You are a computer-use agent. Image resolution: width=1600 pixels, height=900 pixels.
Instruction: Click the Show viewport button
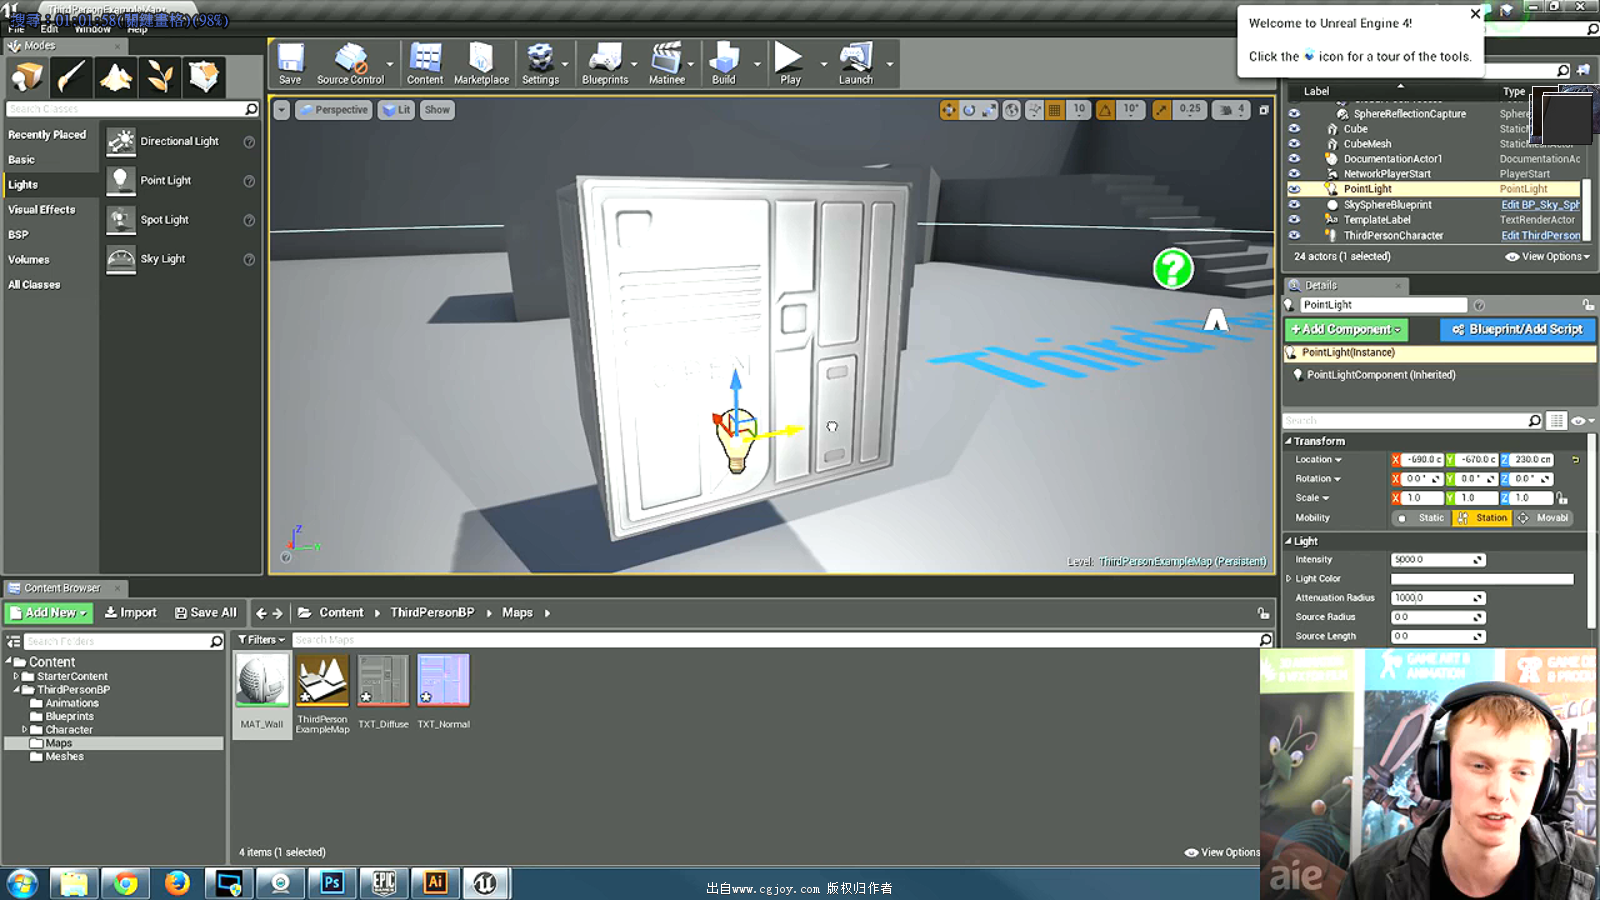pos(437,110)
